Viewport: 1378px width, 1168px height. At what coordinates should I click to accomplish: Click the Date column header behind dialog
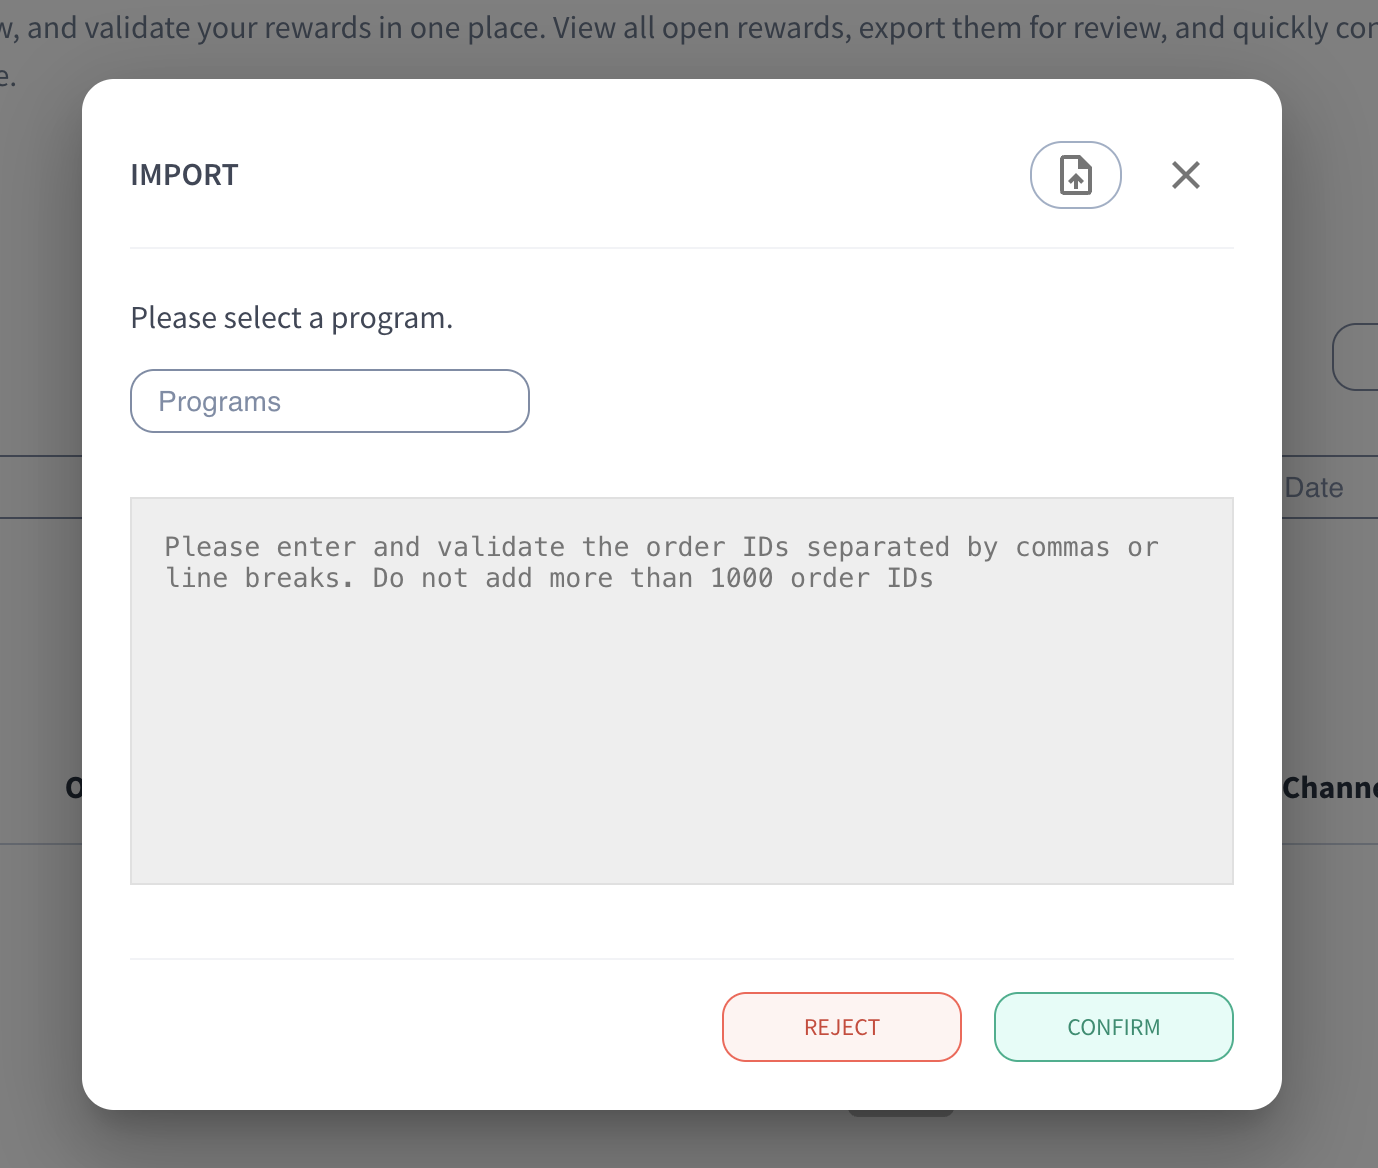click(x=1314, y=488)
